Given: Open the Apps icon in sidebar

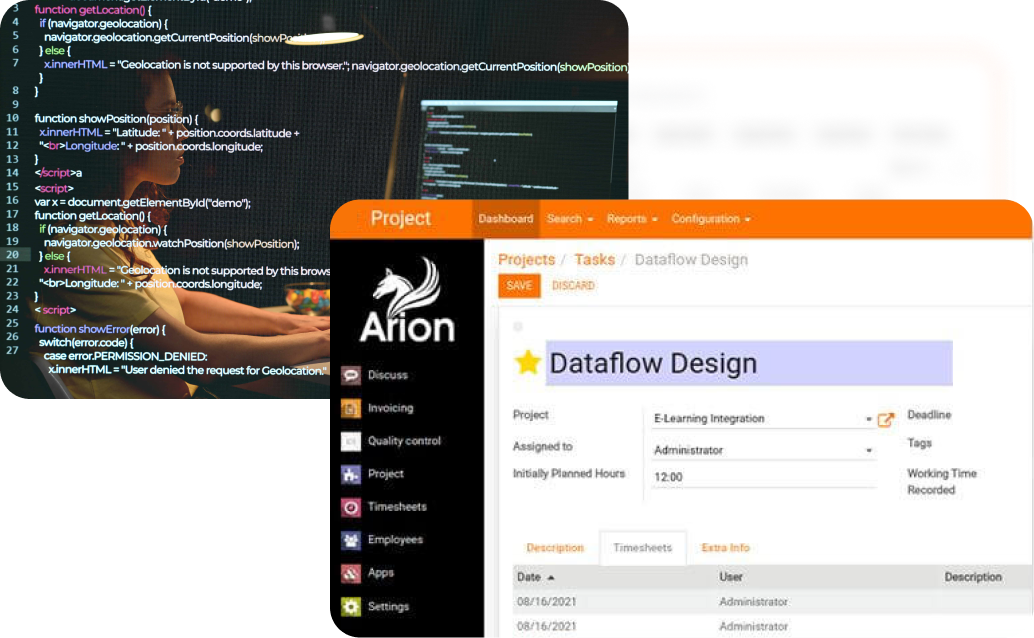Looking at the screenshot, I should click(x=351, y=573).
